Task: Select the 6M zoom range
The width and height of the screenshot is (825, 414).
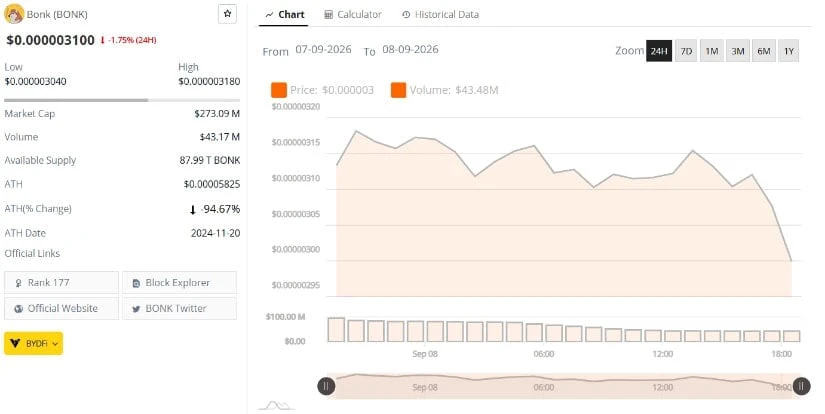Action: [x=763, y=51]
